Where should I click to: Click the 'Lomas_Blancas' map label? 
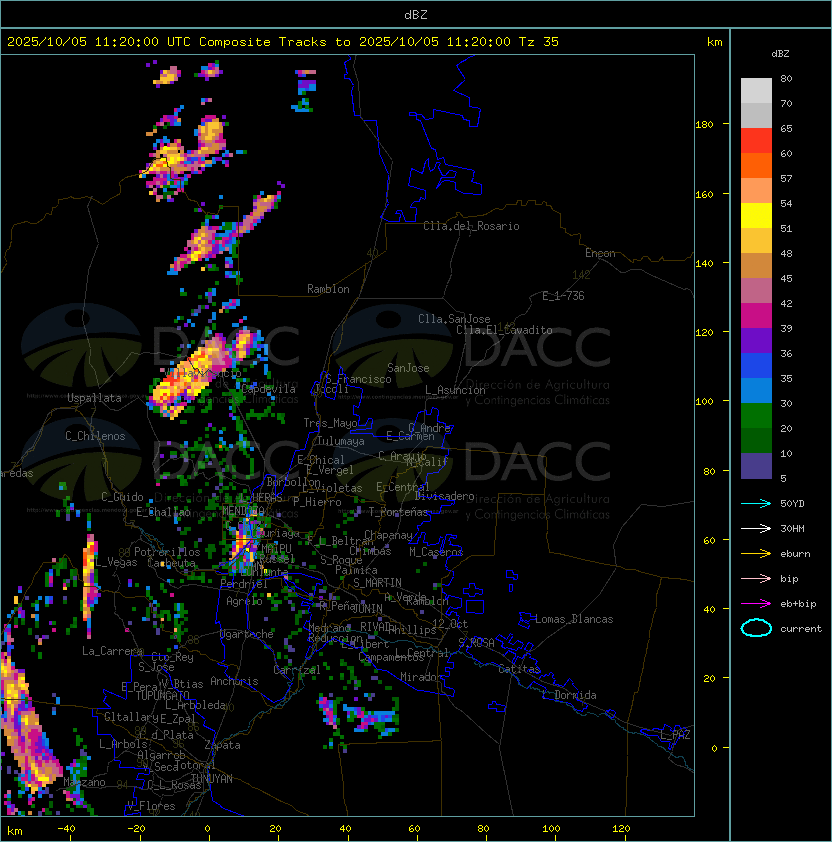(574, 619)
